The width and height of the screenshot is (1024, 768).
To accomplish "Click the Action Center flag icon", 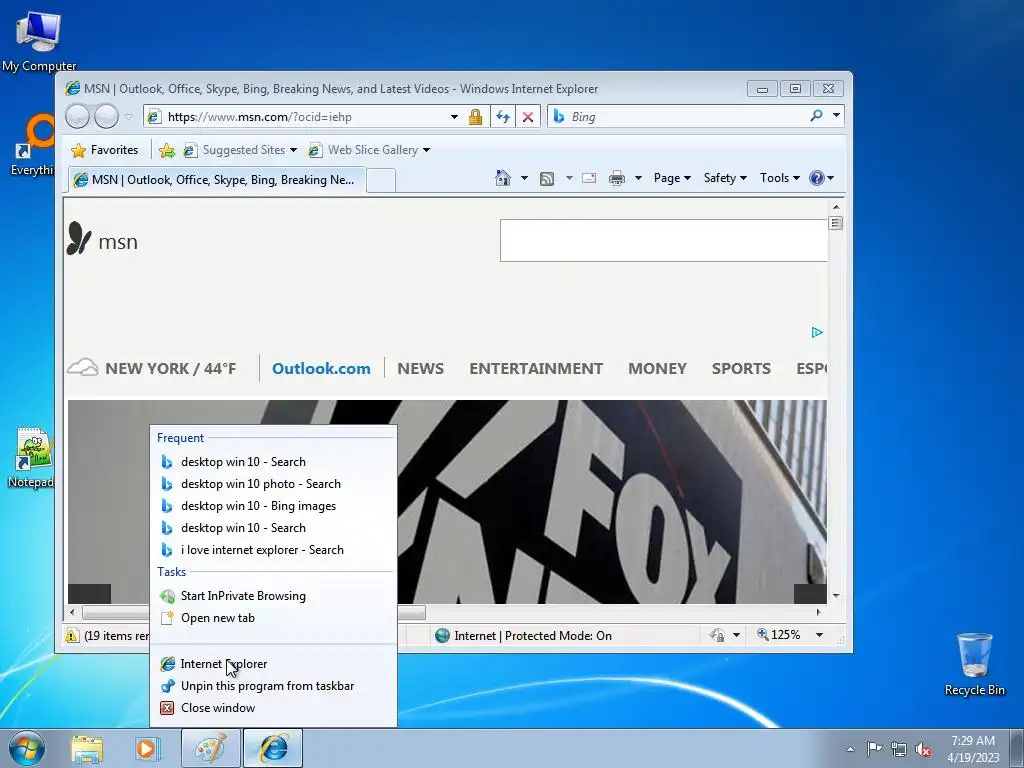I will point(874,748).
